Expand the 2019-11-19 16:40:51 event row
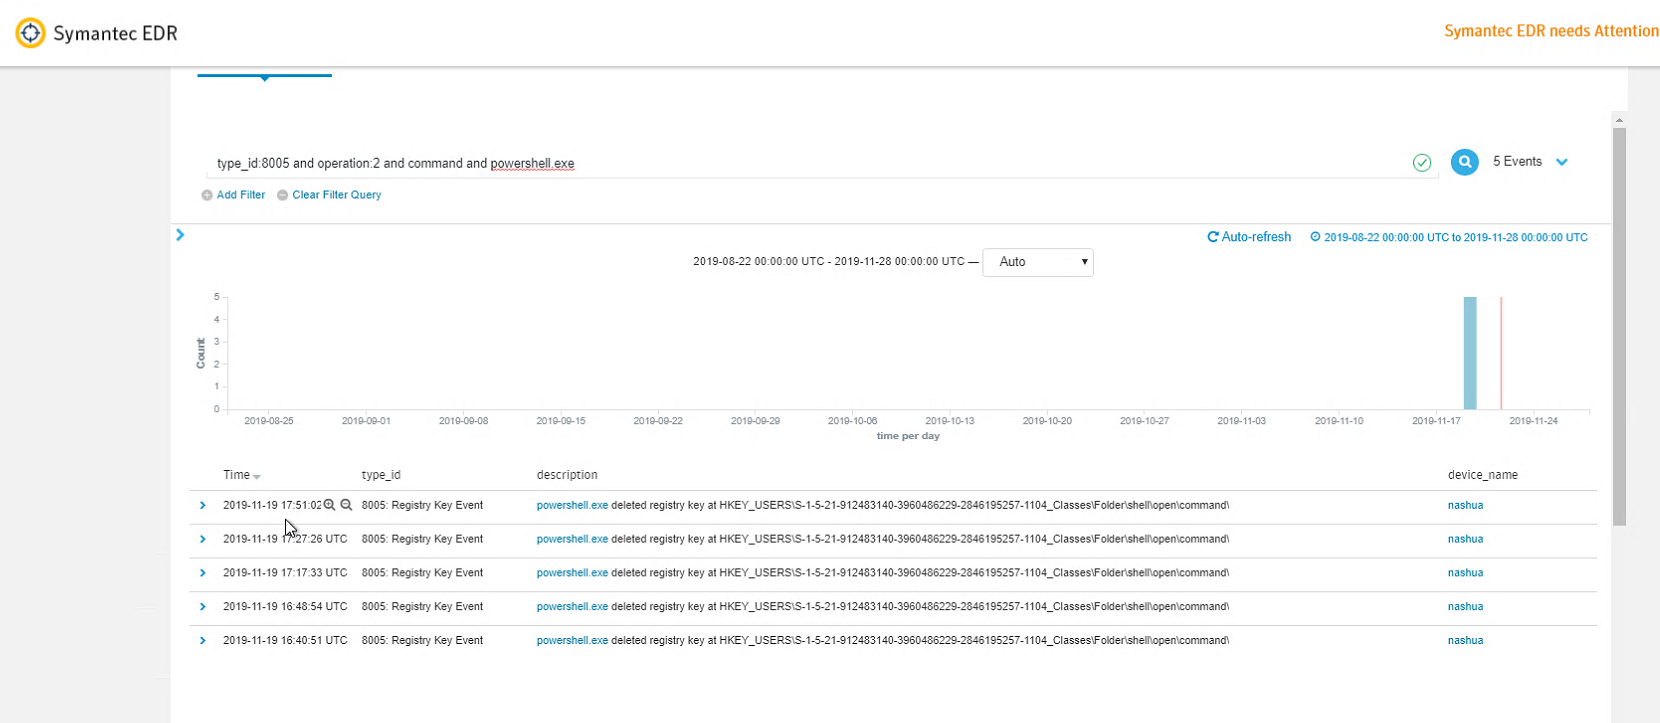 202,641
